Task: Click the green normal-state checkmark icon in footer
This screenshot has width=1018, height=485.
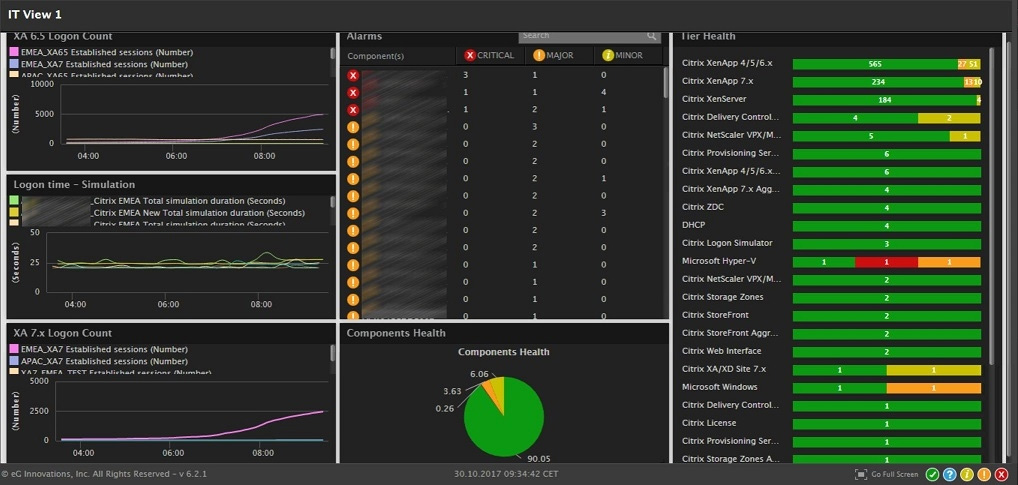Action: 932,475
